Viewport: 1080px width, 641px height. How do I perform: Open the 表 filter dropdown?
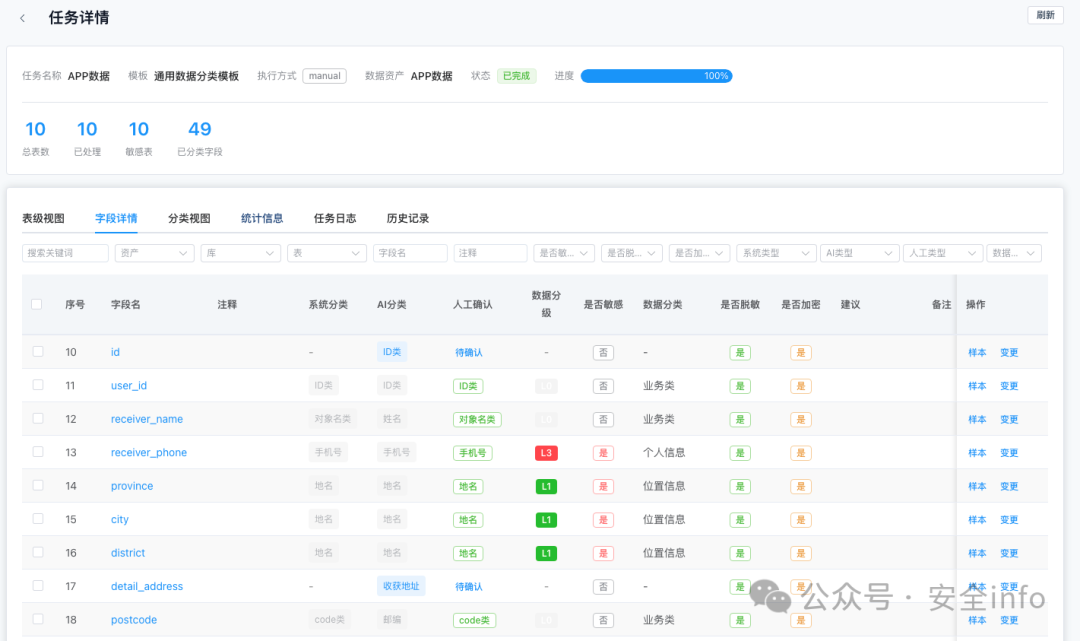point(326,253)
